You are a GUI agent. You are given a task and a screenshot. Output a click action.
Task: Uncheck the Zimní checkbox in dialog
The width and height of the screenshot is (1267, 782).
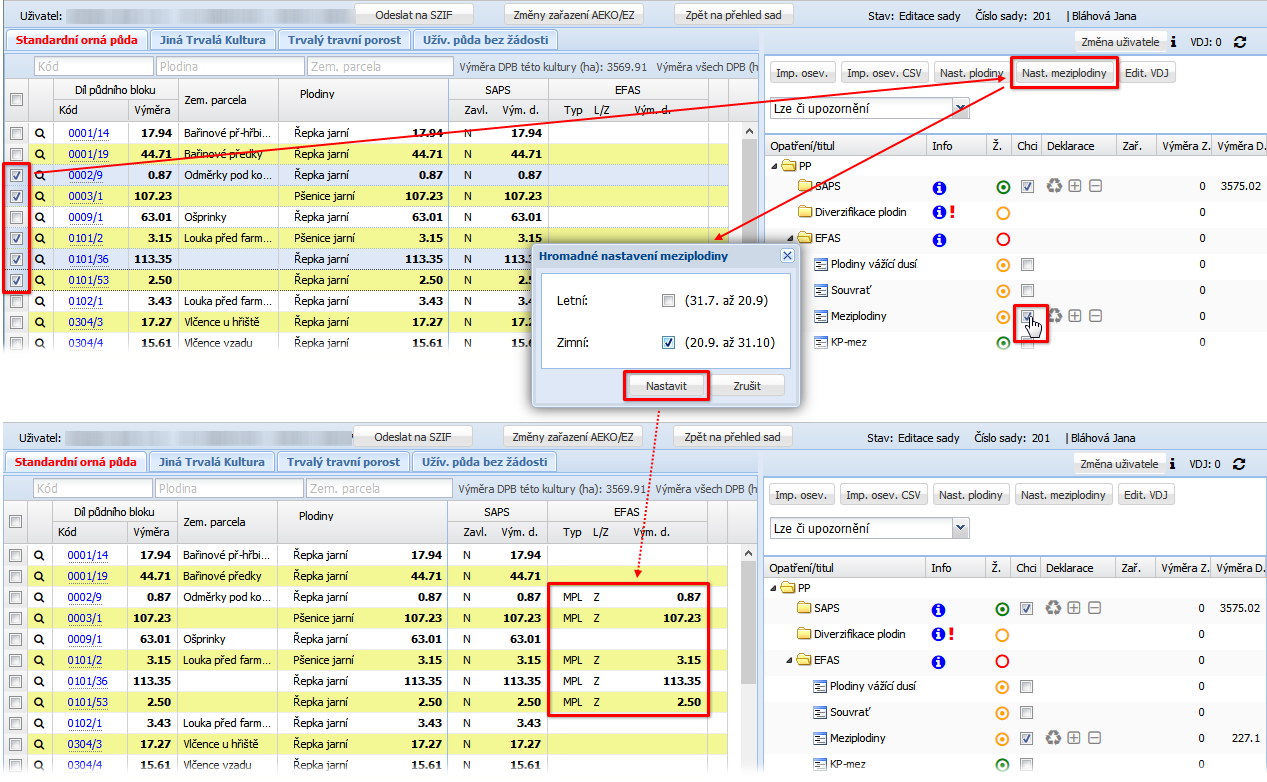[x=668, y=343]
